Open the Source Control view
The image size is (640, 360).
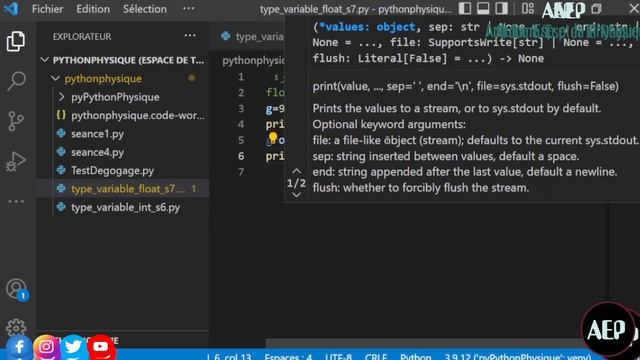click(16, 121)
